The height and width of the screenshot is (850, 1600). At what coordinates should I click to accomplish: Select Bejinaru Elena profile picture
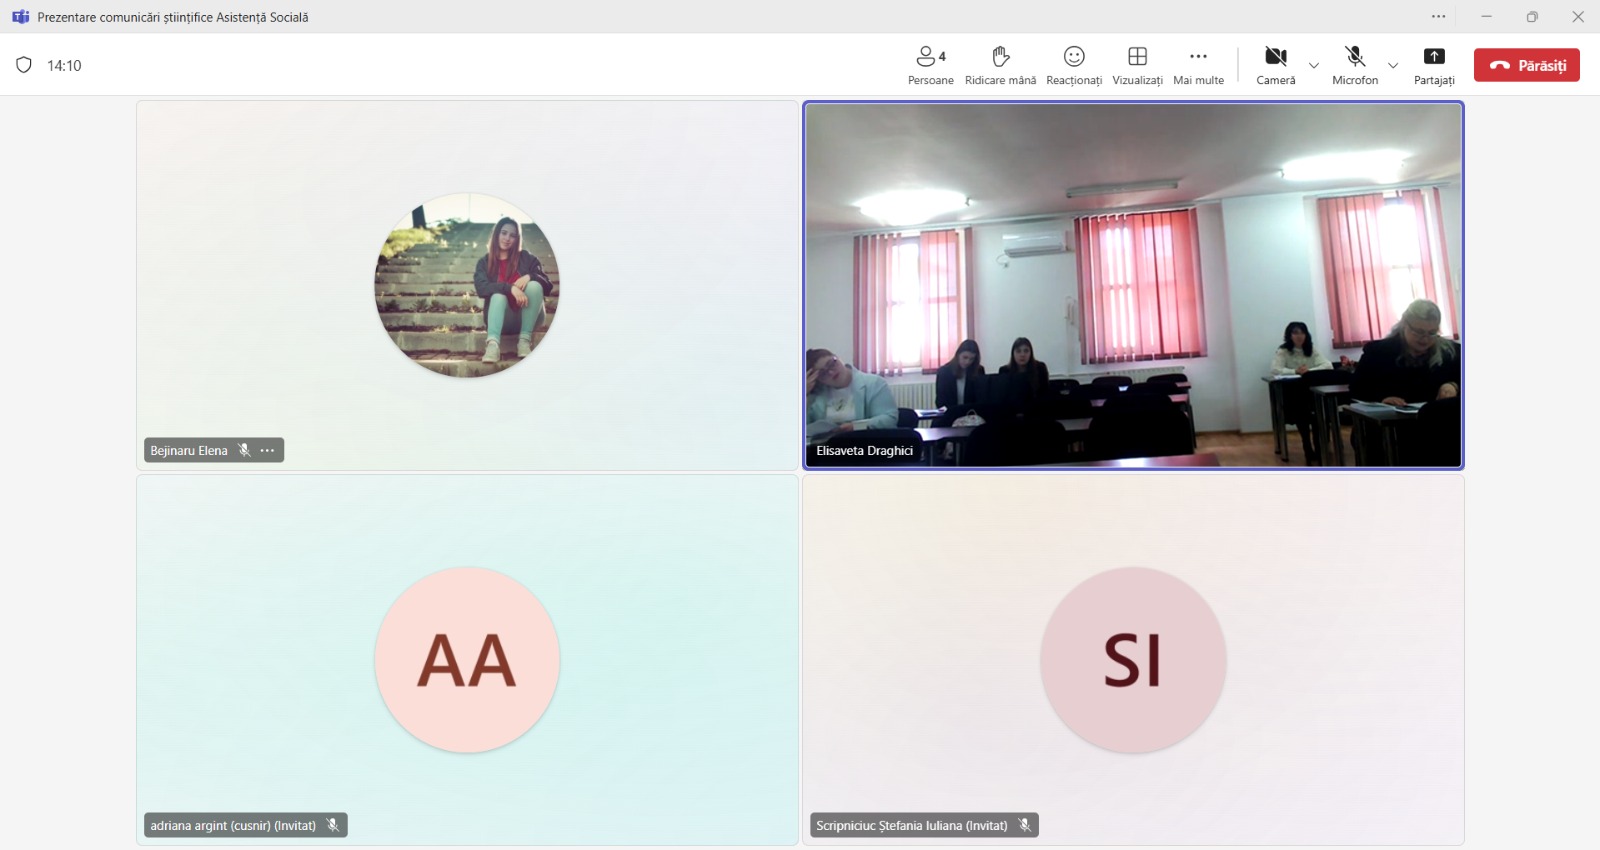(x=467, y=286)
